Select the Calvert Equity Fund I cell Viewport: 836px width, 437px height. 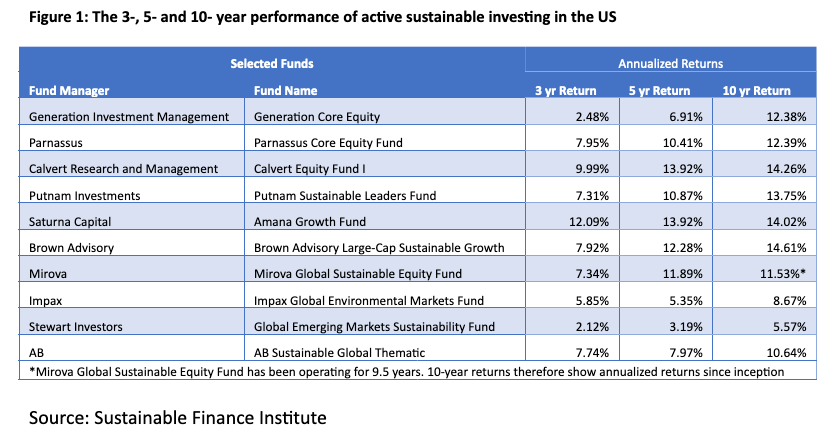[x=309, y=168]
